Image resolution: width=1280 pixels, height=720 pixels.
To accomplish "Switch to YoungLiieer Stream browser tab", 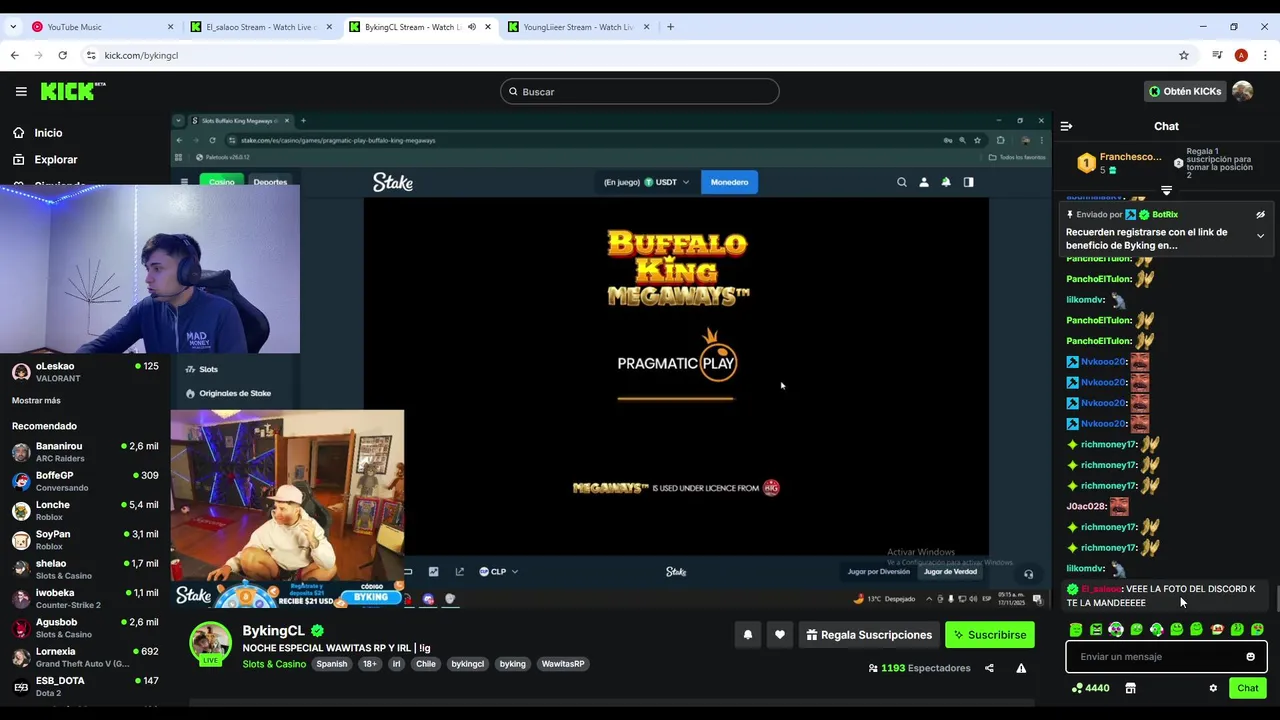I will (x=578, y=27).
